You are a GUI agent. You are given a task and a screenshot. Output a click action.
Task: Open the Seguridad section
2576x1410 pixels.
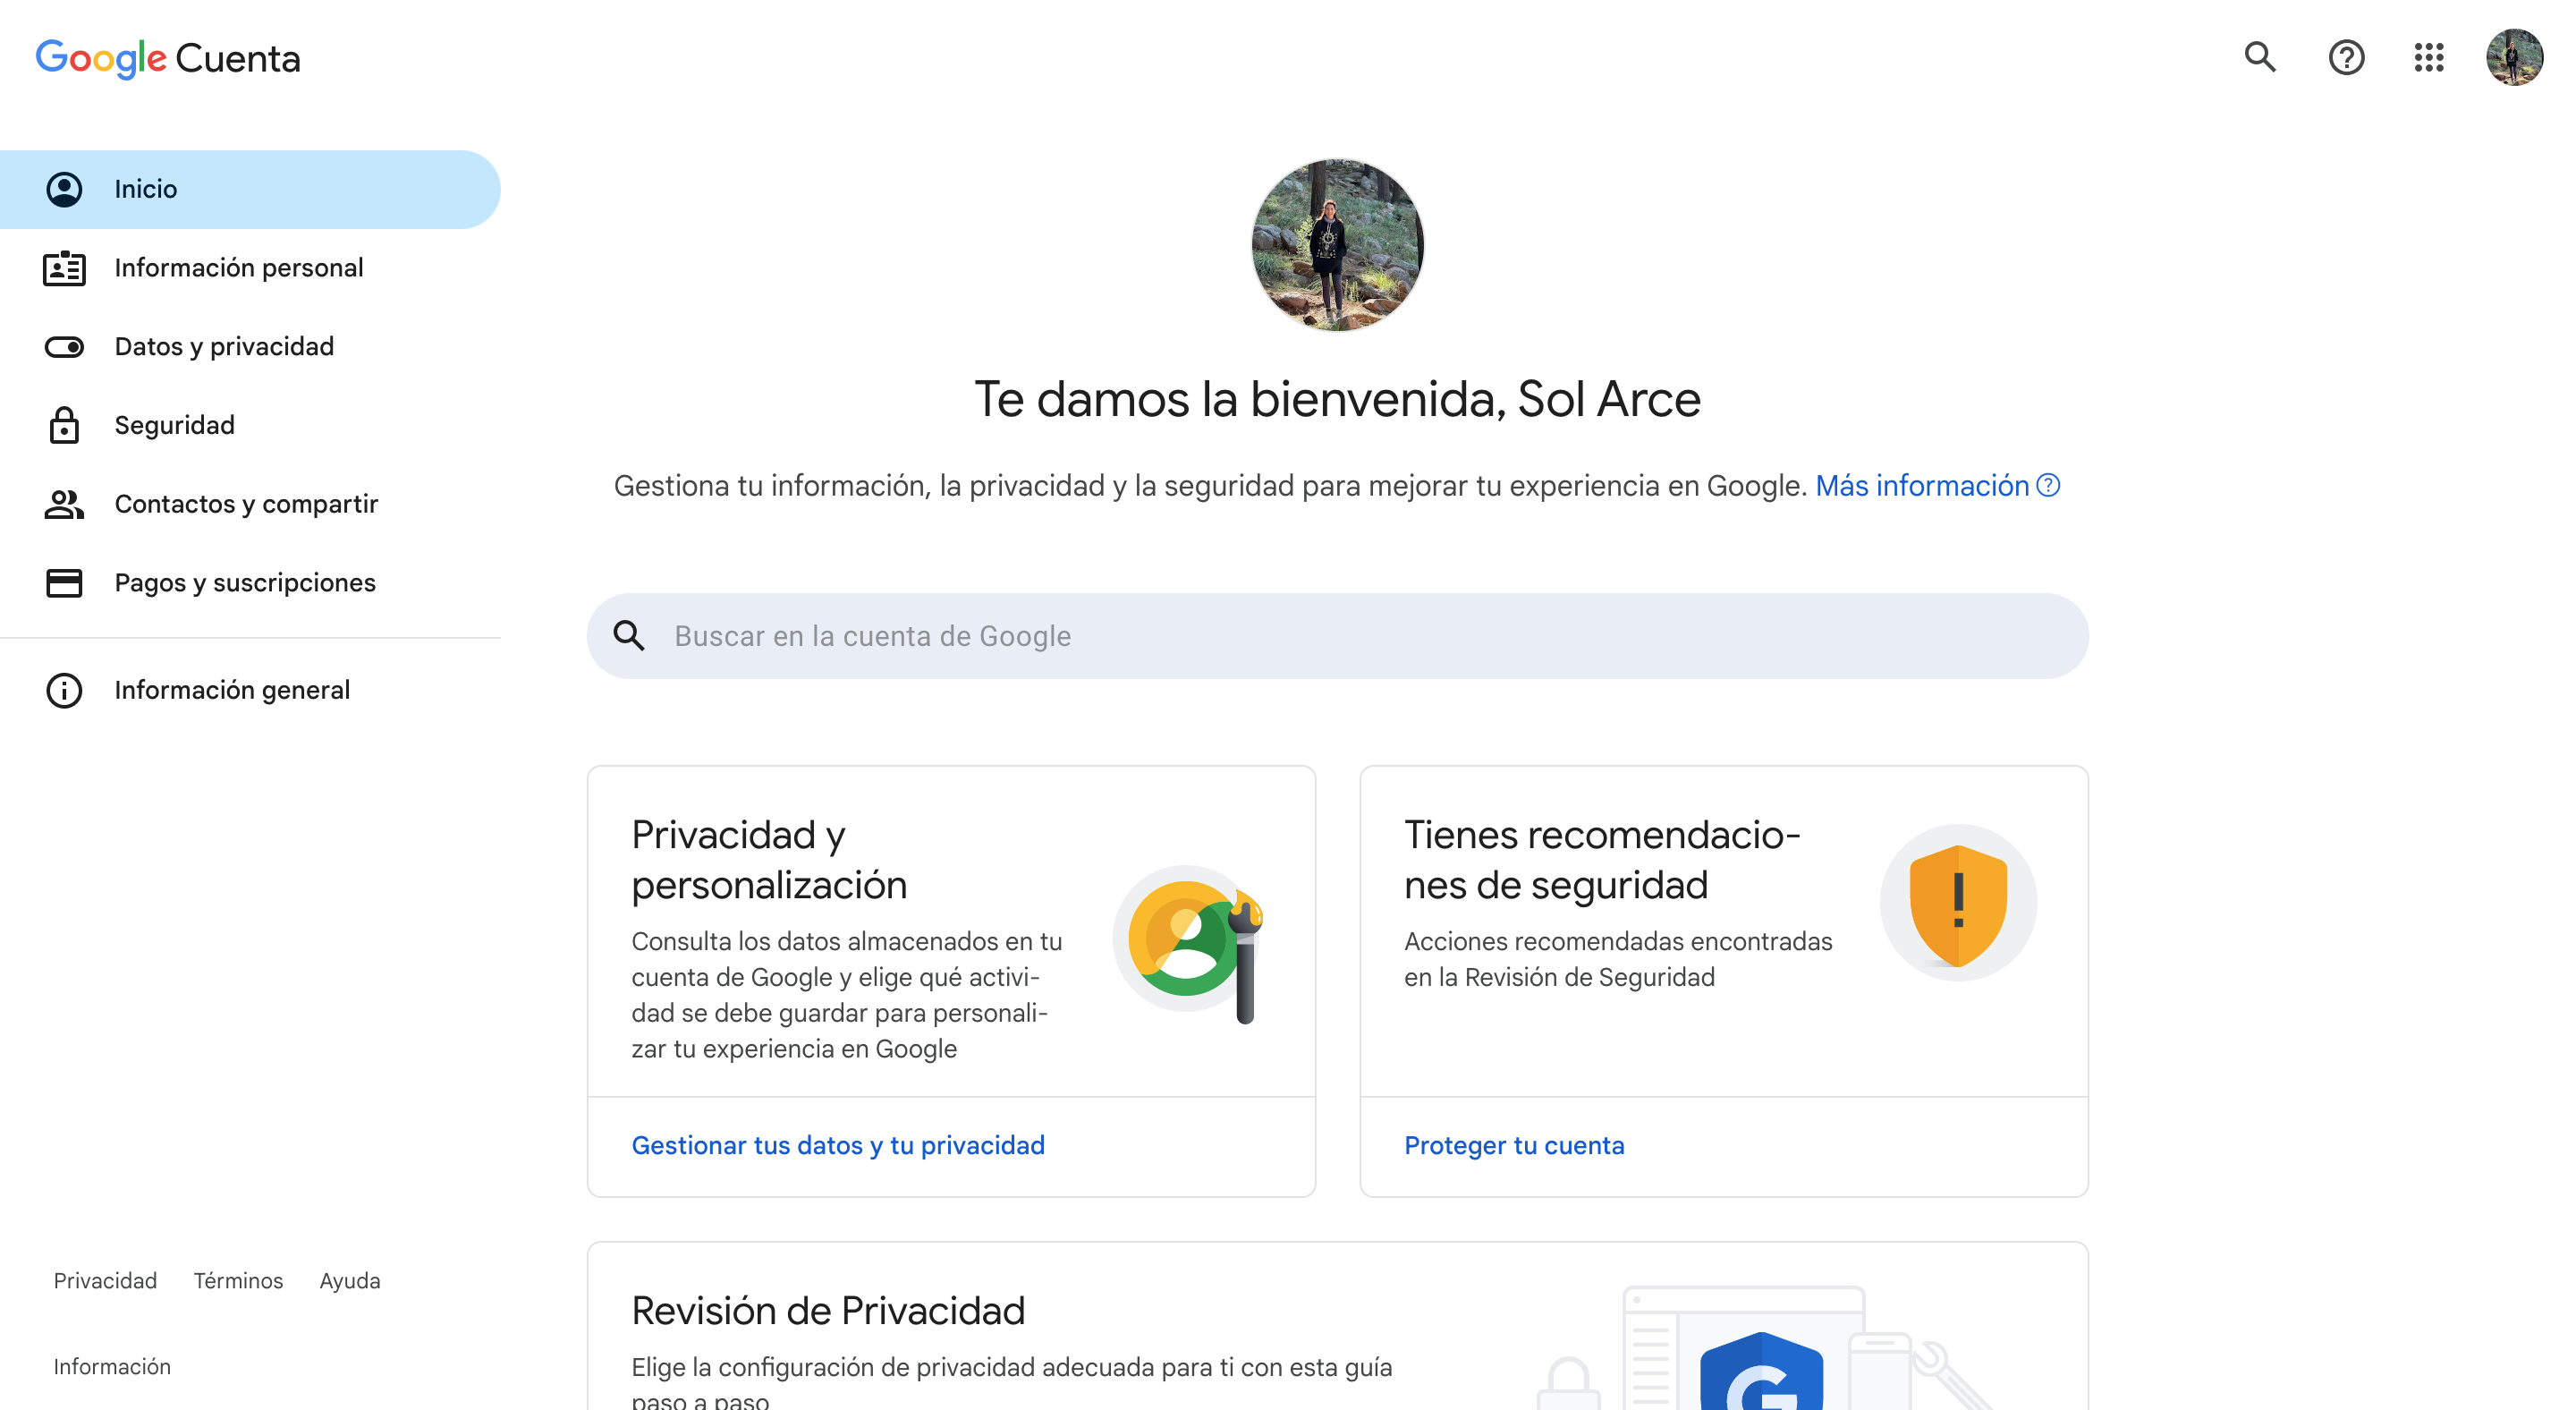point(250,425)
